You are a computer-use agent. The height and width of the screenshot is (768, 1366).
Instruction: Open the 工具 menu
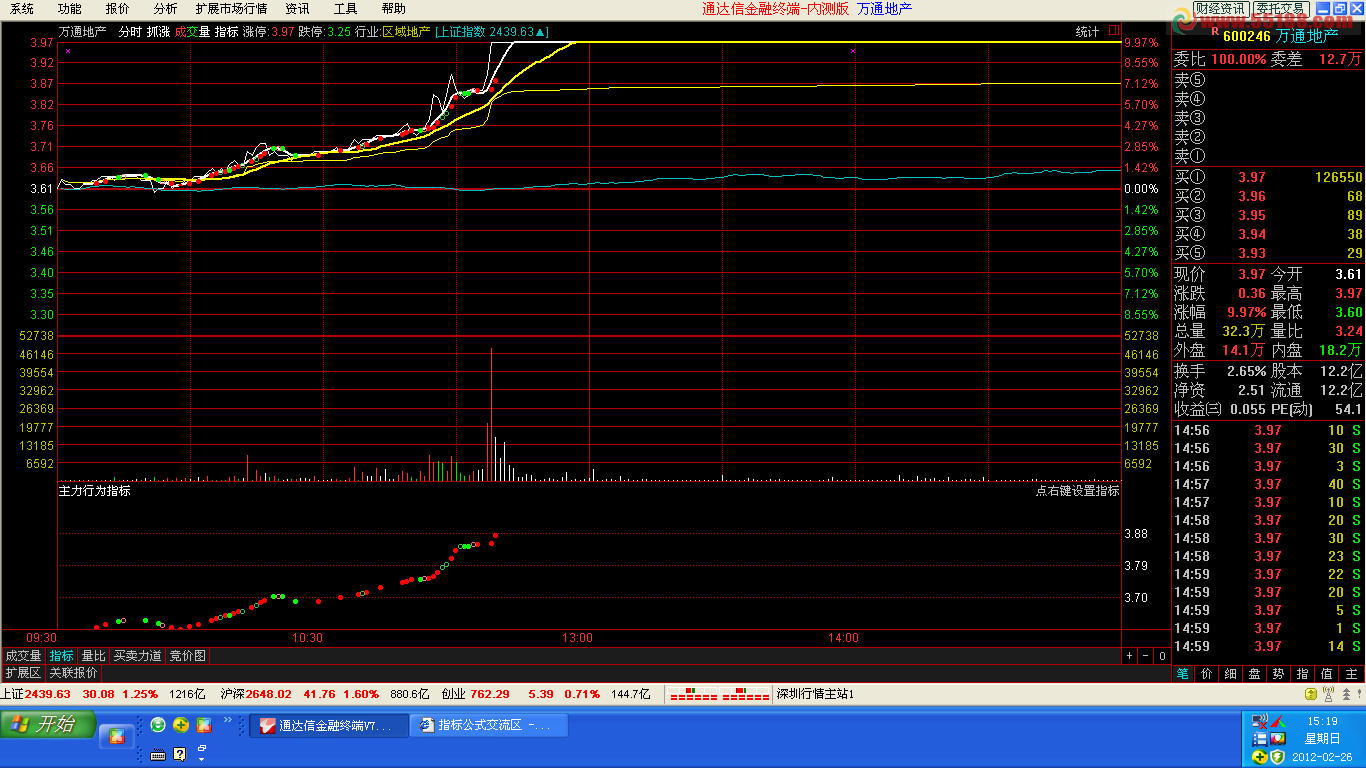pos(345,9)
